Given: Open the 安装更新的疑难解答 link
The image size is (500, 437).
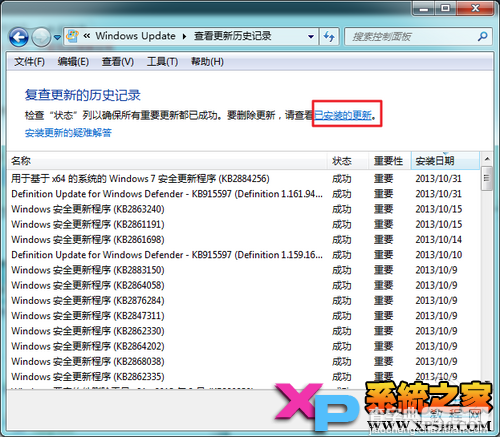Looking at the screenshot, I should (x=68, y=133).
